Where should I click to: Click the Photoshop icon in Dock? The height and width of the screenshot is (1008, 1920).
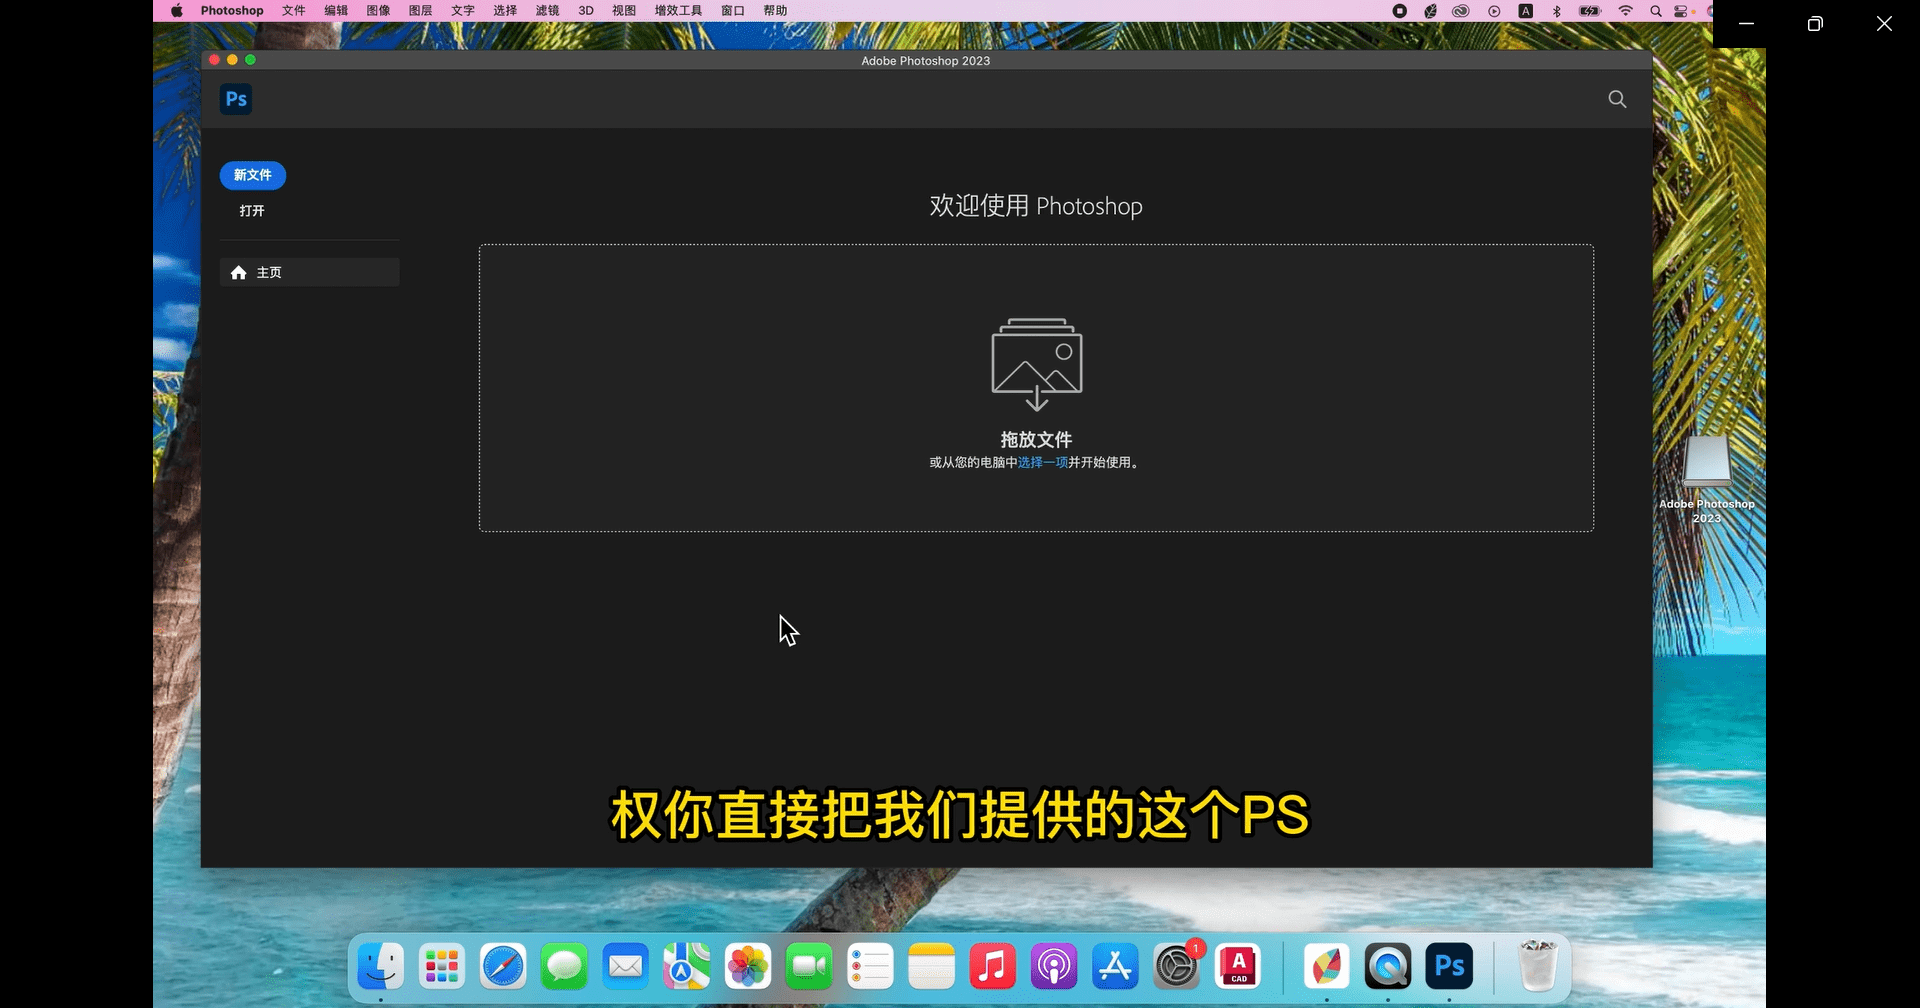(1449, 966)
